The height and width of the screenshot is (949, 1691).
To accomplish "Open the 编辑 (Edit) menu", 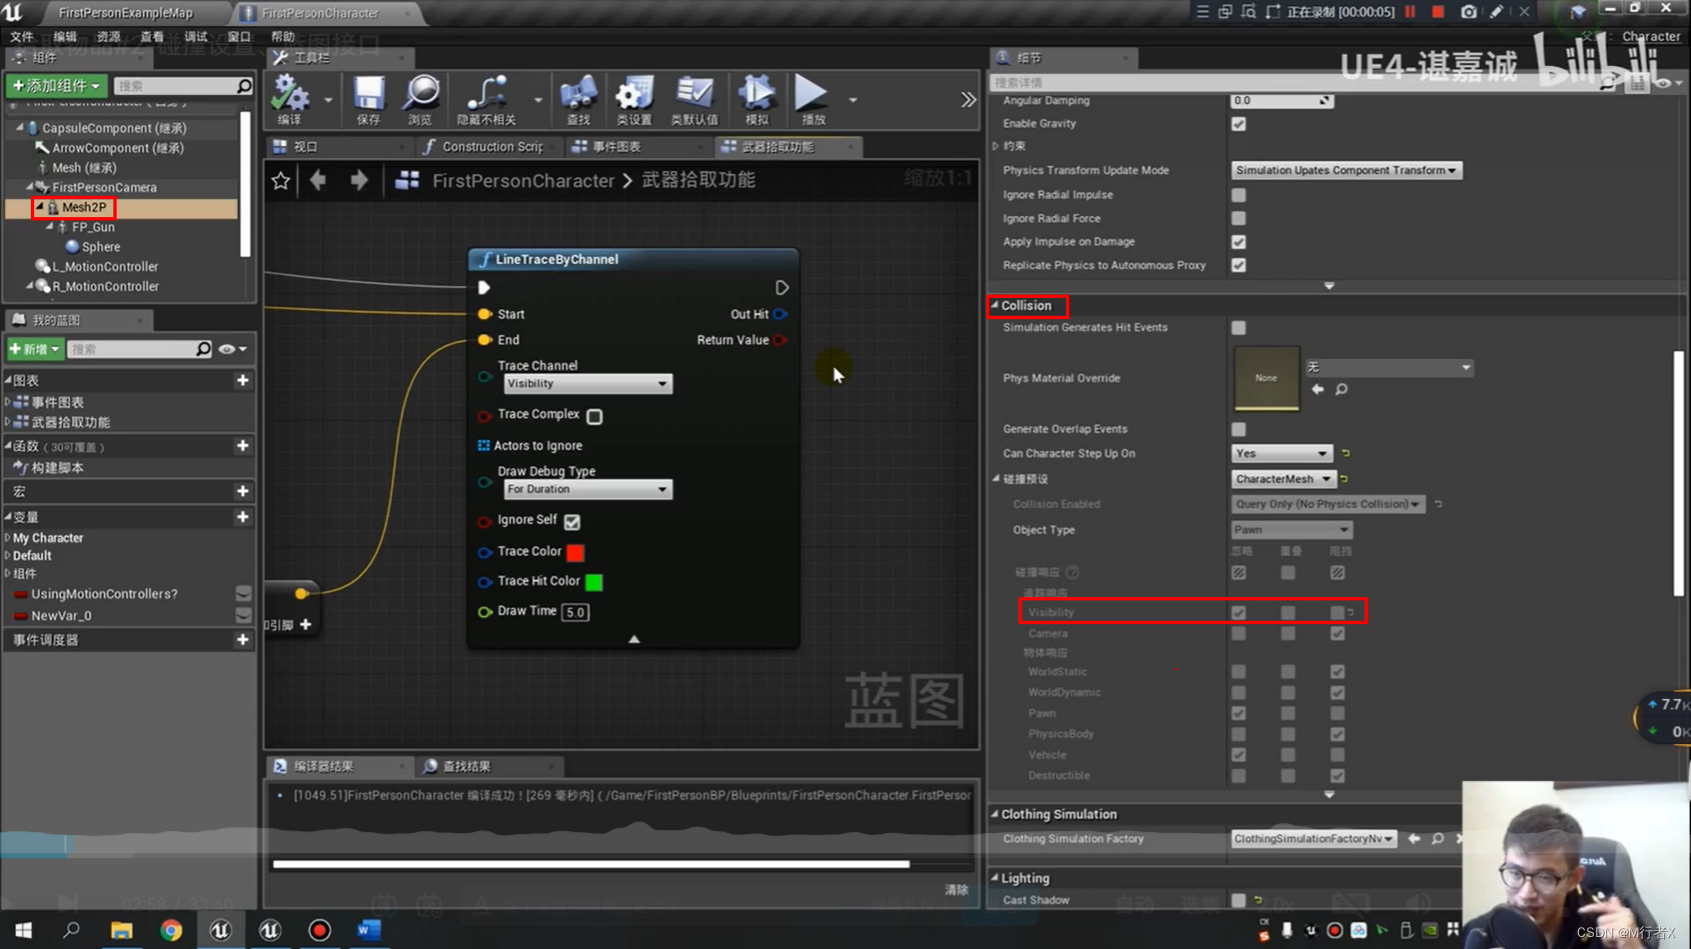I will tap(65, 37).
